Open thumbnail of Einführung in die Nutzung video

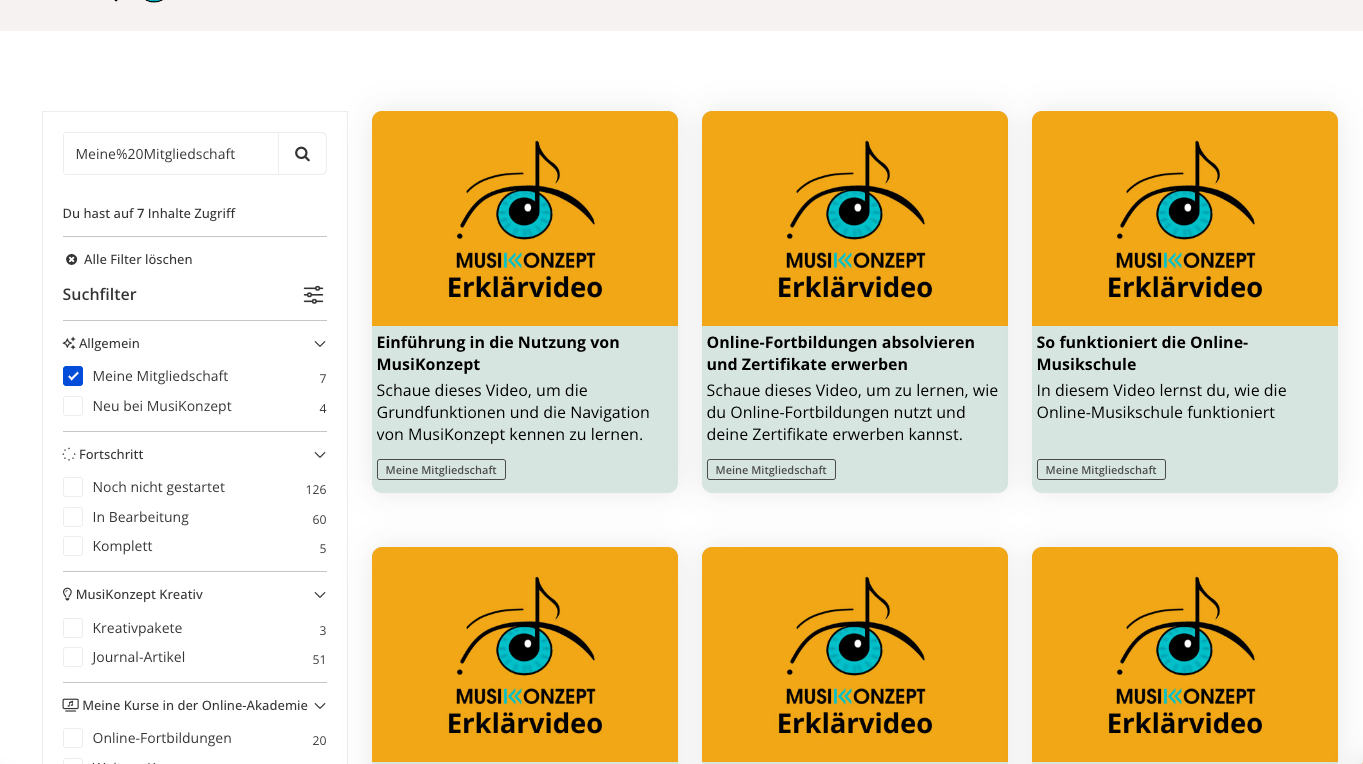point(525,218)
